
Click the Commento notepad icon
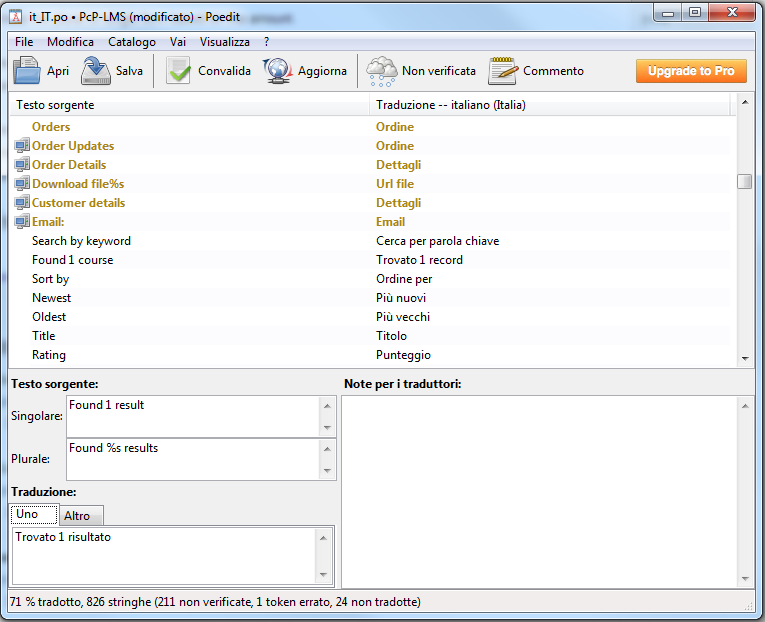[x=503, y=71]
